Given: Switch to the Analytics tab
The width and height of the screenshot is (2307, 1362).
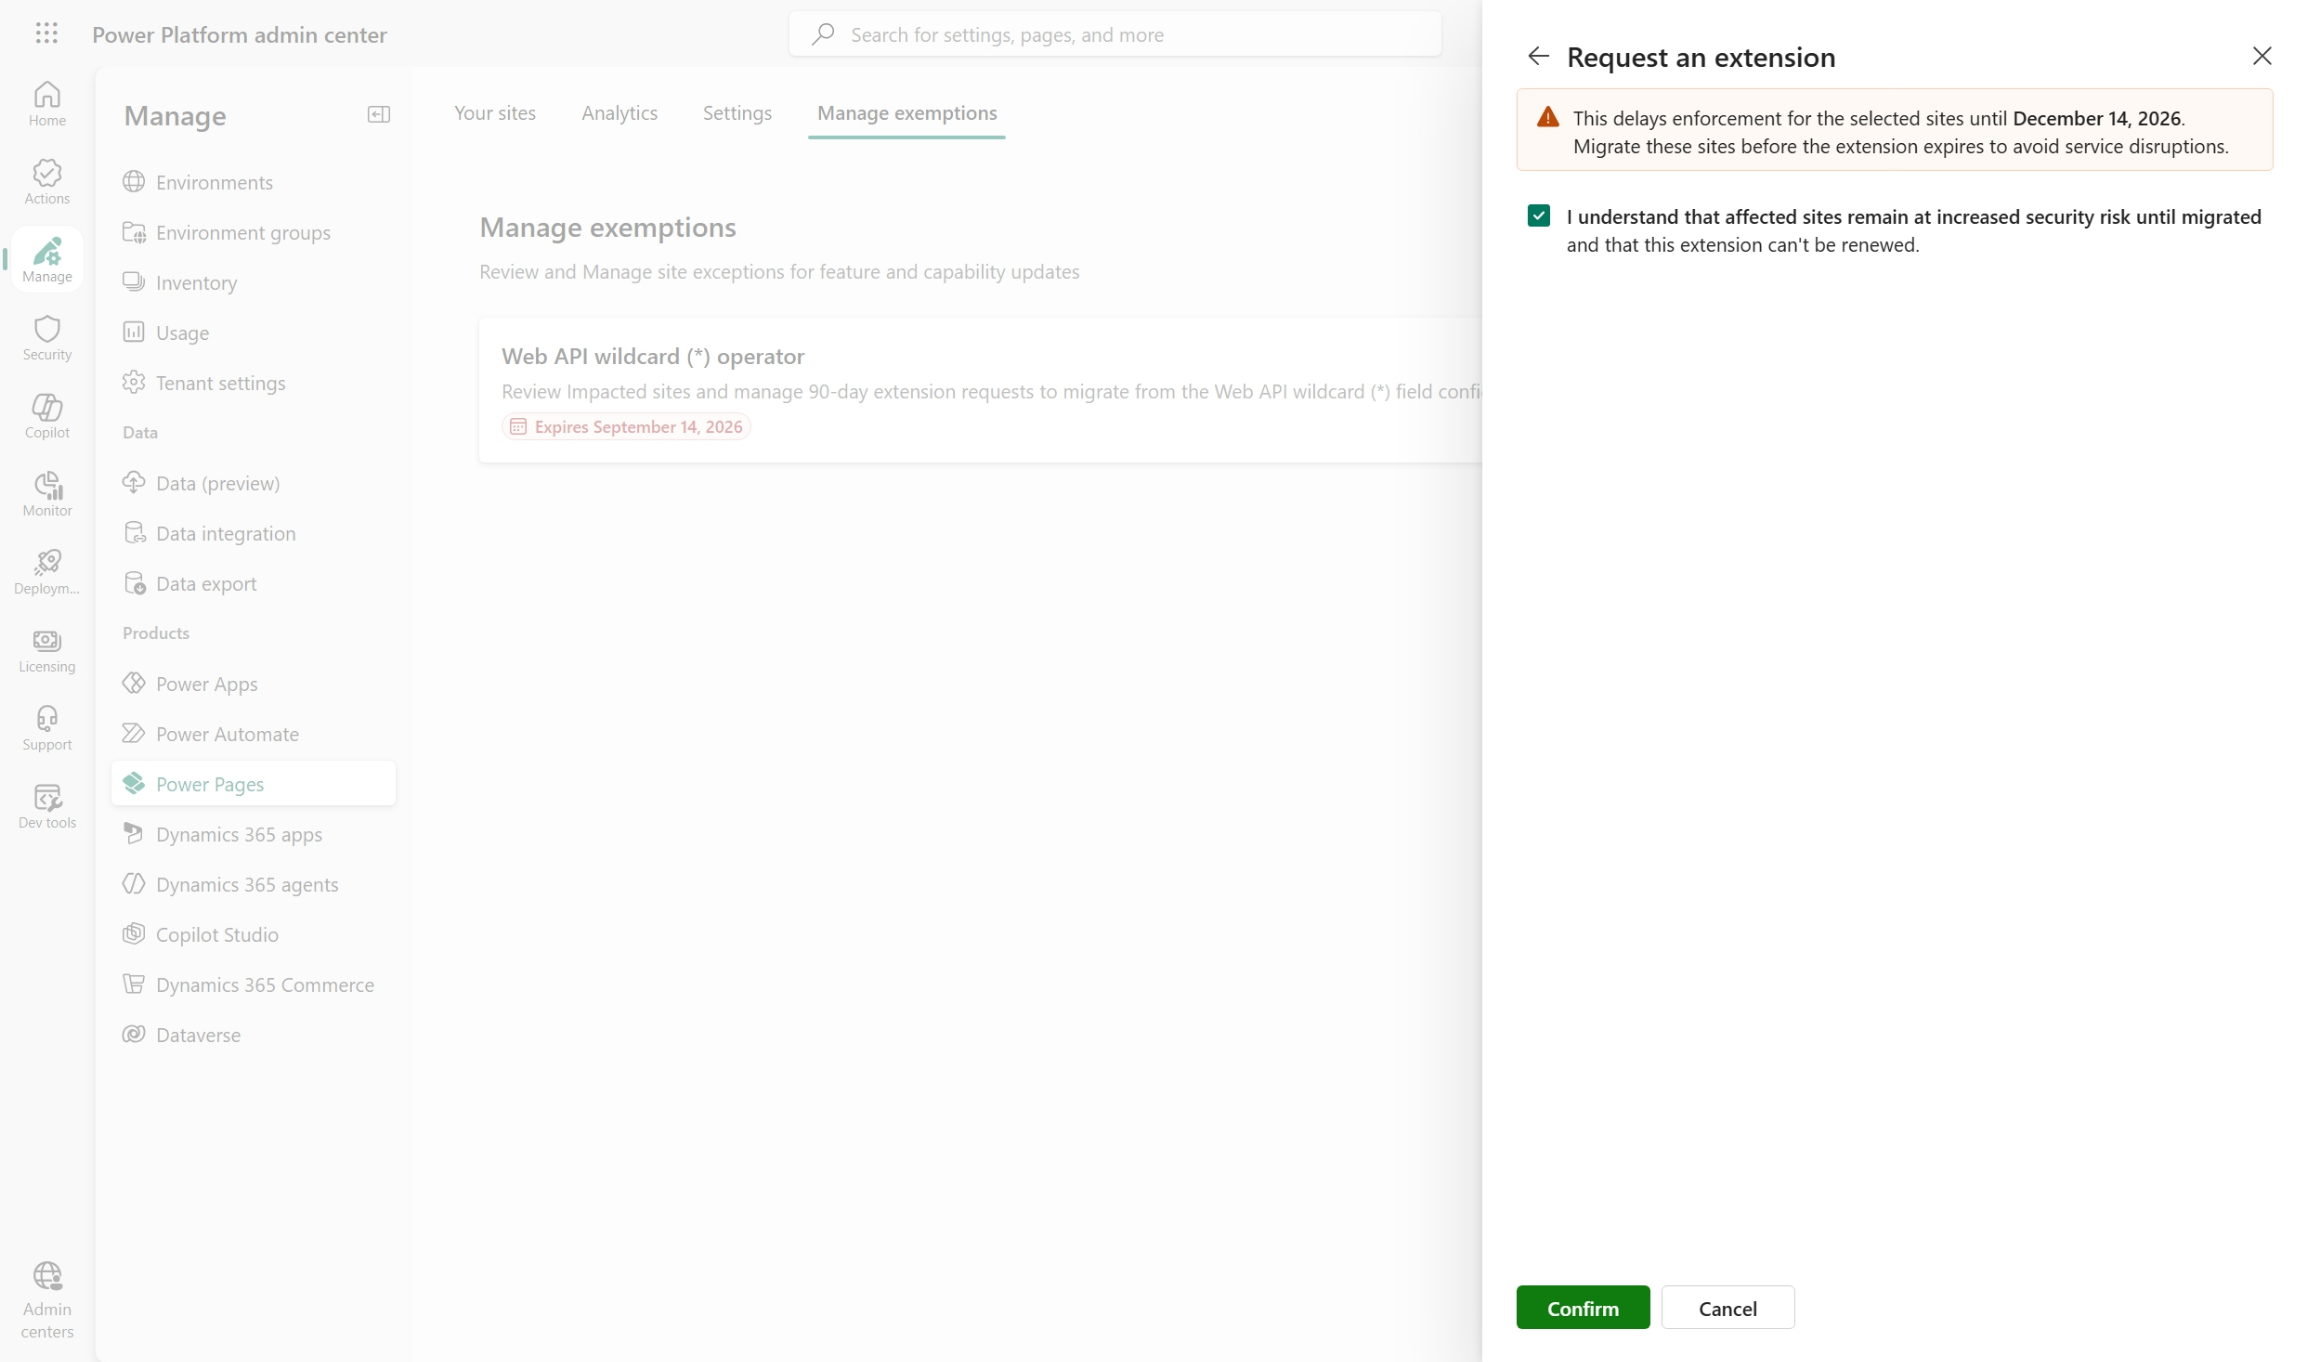Looking at the screenshot, I should [619, 113].
